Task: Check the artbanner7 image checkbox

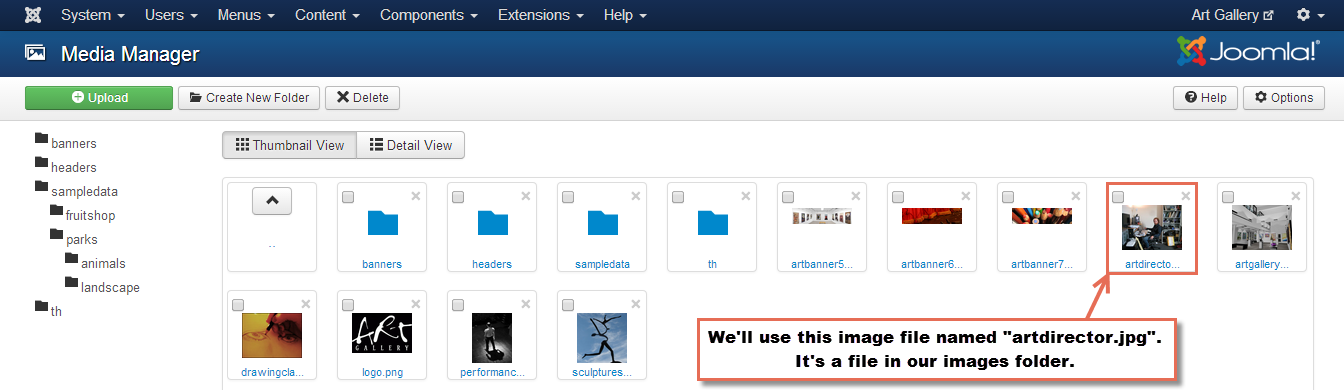Action: point(1008,197)
